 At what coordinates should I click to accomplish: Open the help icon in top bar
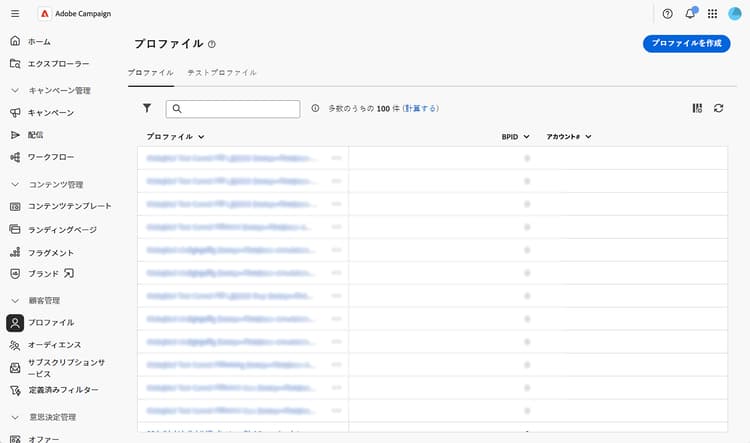tap(667, 14)
